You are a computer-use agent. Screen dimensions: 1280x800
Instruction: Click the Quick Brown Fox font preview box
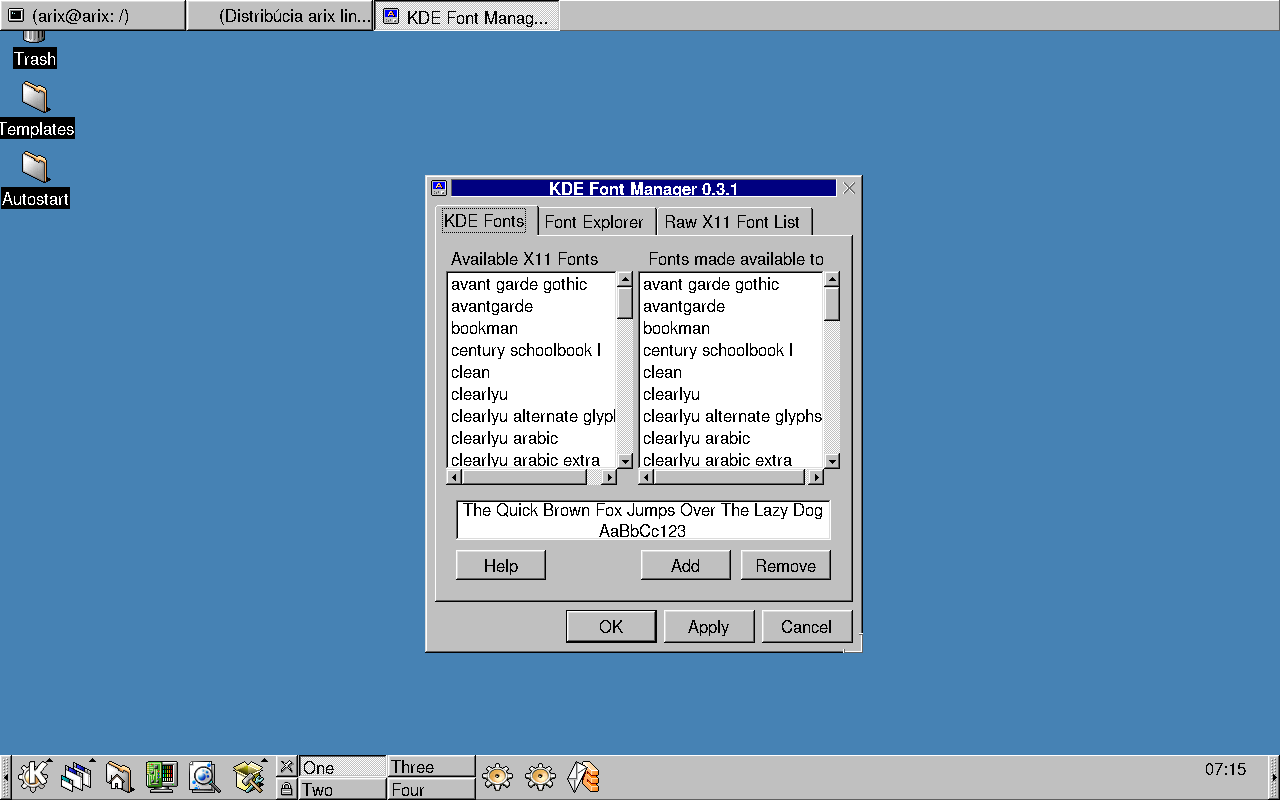[643, 520]
